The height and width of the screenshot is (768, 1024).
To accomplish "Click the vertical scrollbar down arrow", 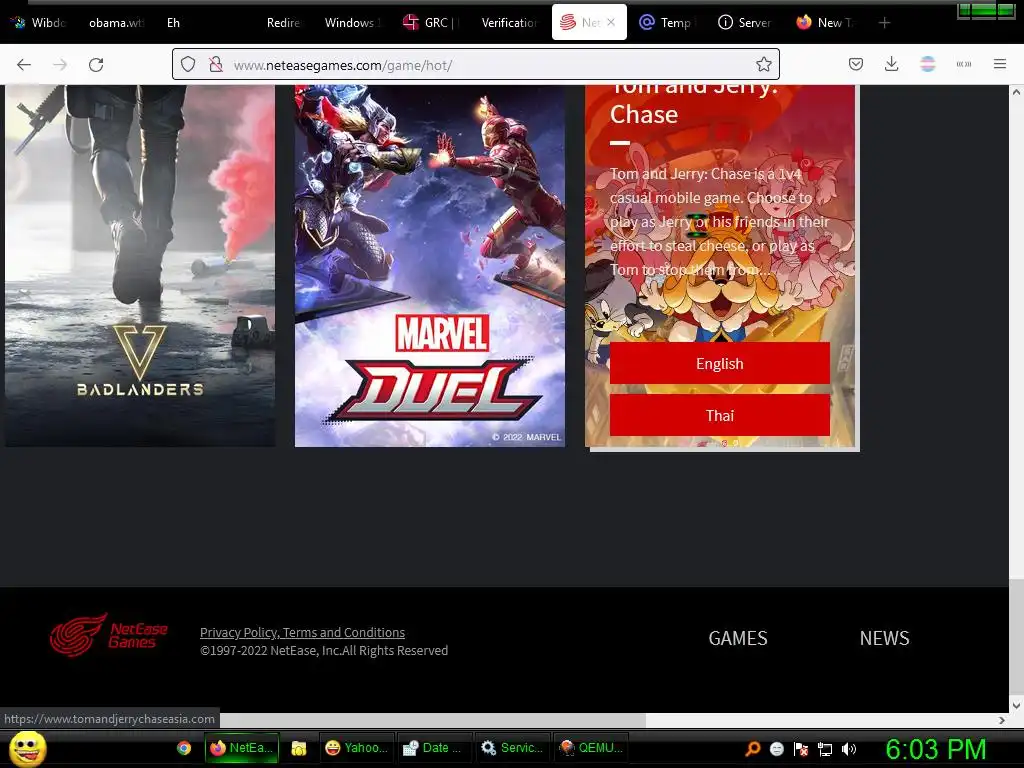I will (1016, 705).
